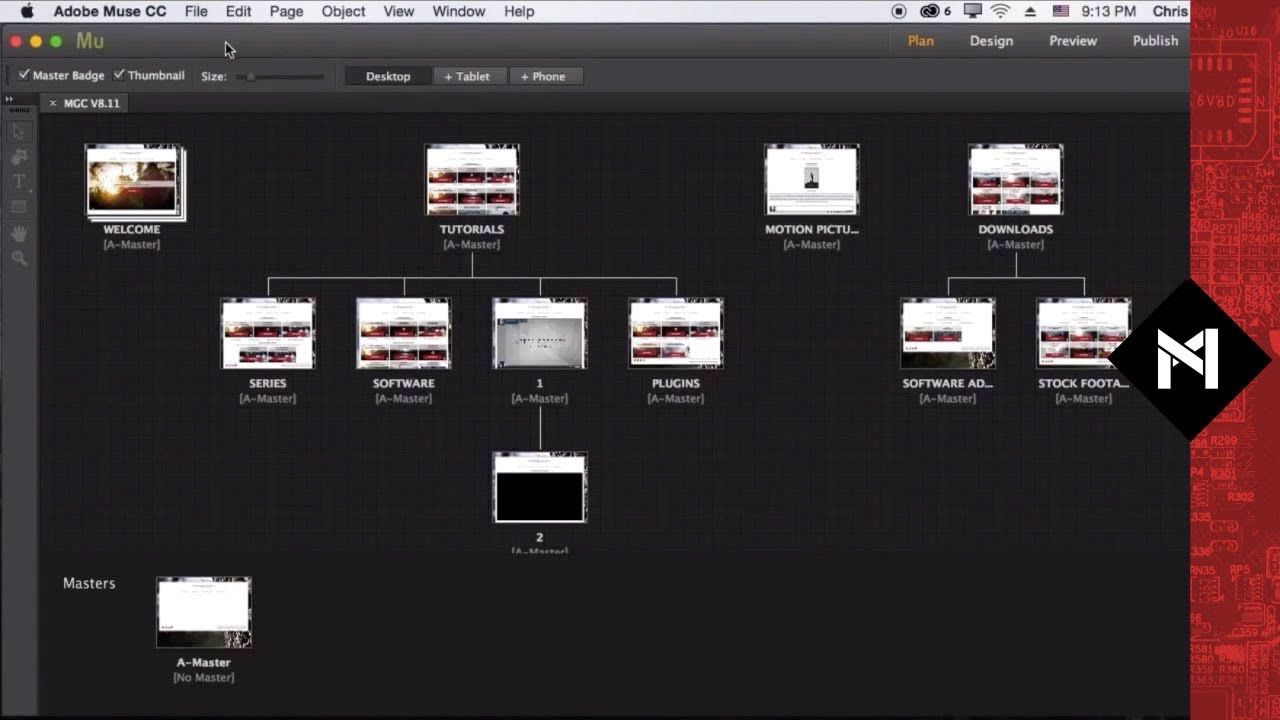Add a Tablet layout
This screenshot has height=720, width=1280.
click(467, 77)
